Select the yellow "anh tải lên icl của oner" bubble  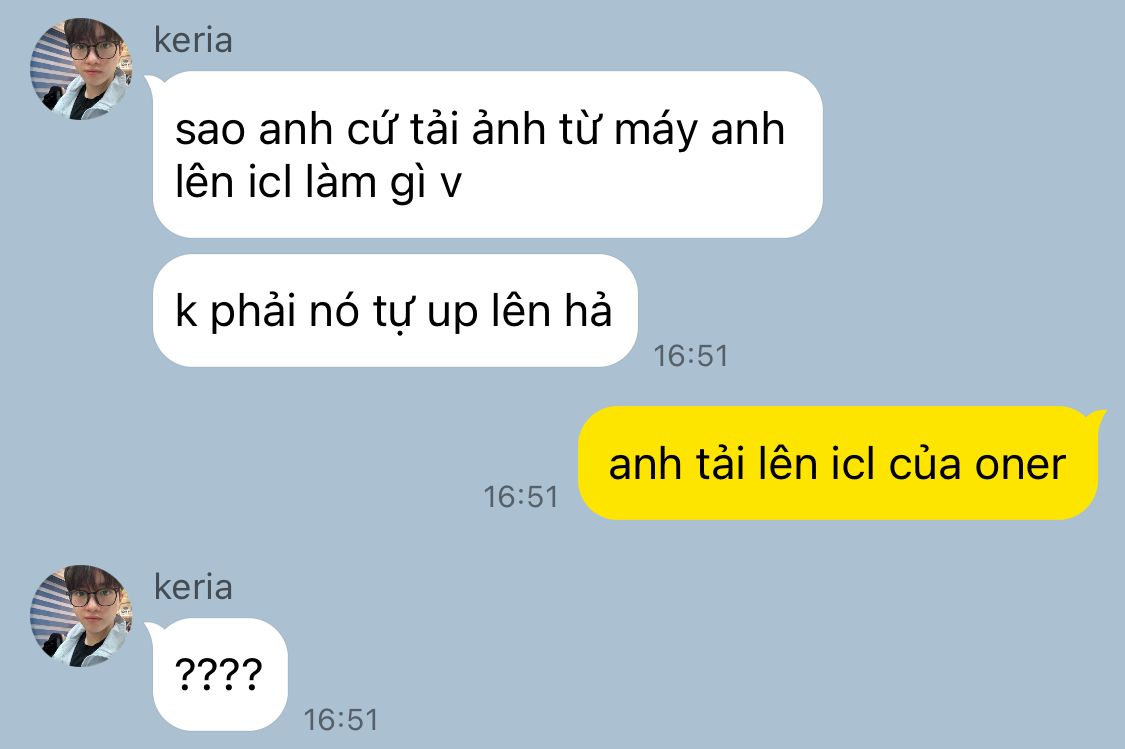click(x=838, y=463)
